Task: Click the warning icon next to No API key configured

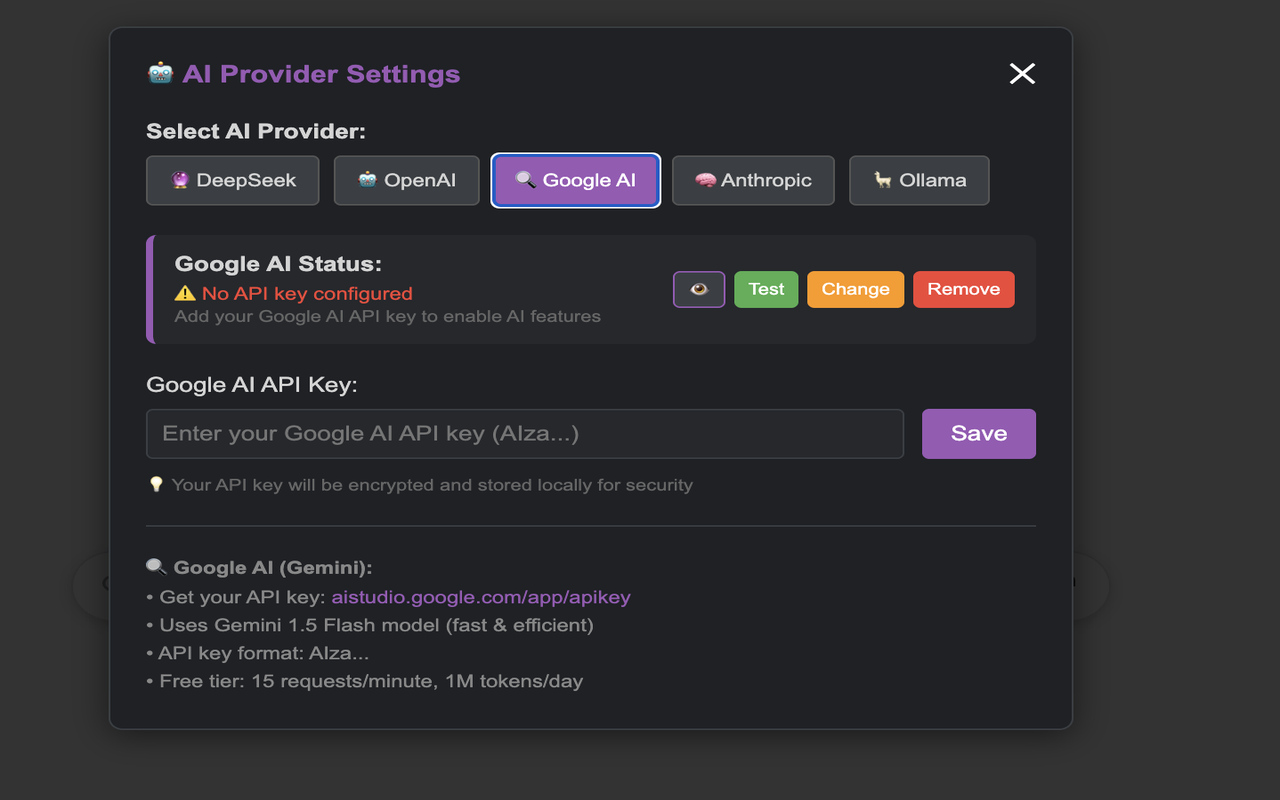Action: click(185, 293)
